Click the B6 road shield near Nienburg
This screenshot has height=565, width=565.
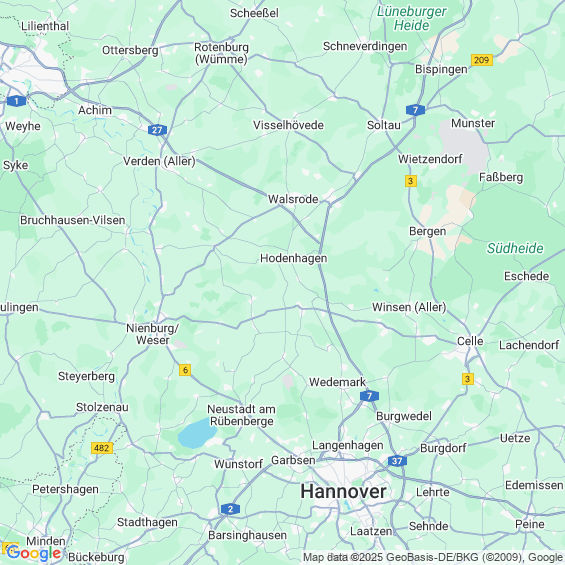click(185, 370)
